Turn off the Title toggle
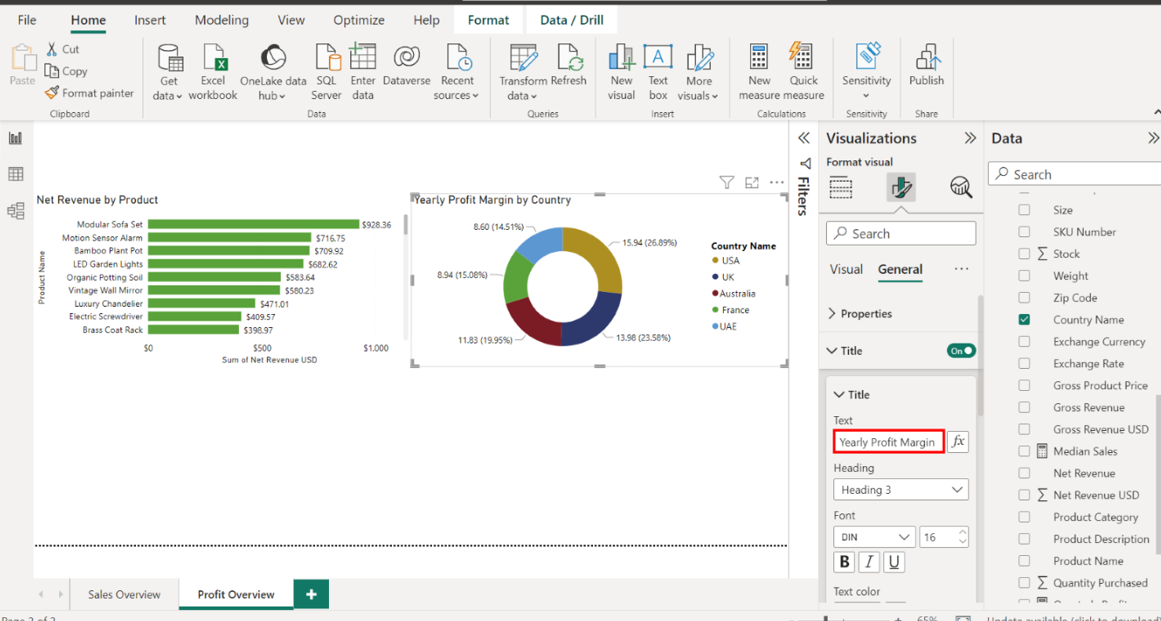The height and width of the screenshot is (621, 1161). coord(960,351)
